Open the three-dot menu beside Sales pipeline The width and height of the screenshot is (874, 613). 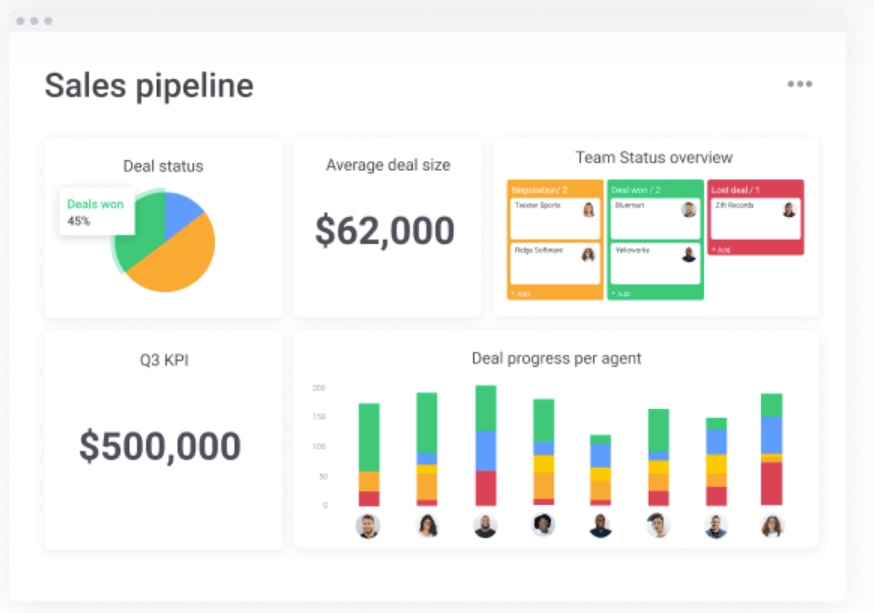(x=799, y=84)
